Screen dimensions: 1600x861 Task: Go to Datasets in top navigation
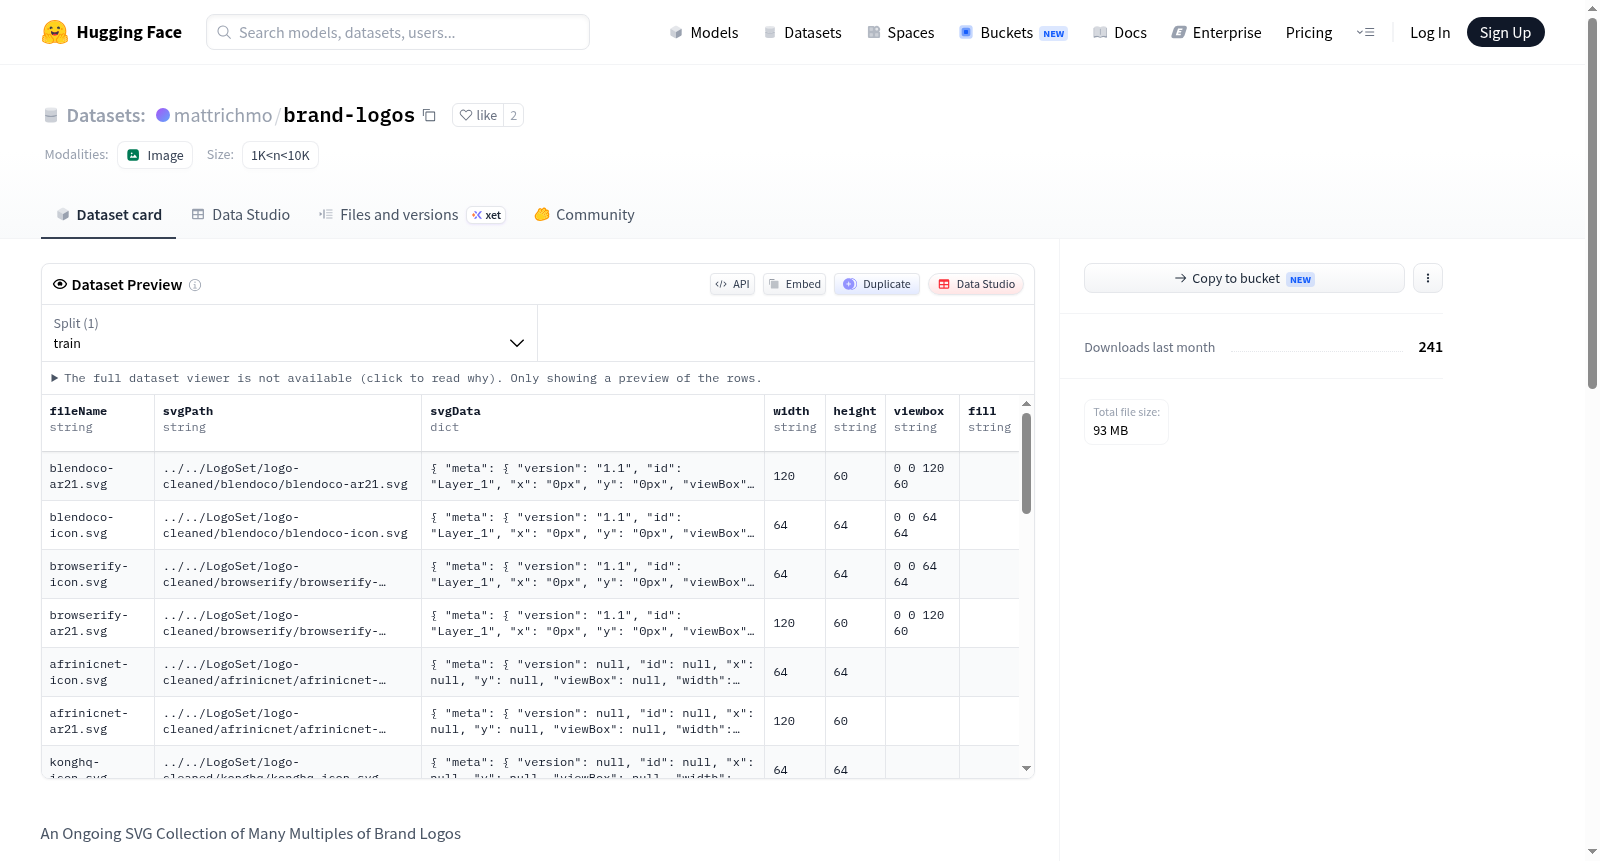pyautogui.click(x=802, y=32)
